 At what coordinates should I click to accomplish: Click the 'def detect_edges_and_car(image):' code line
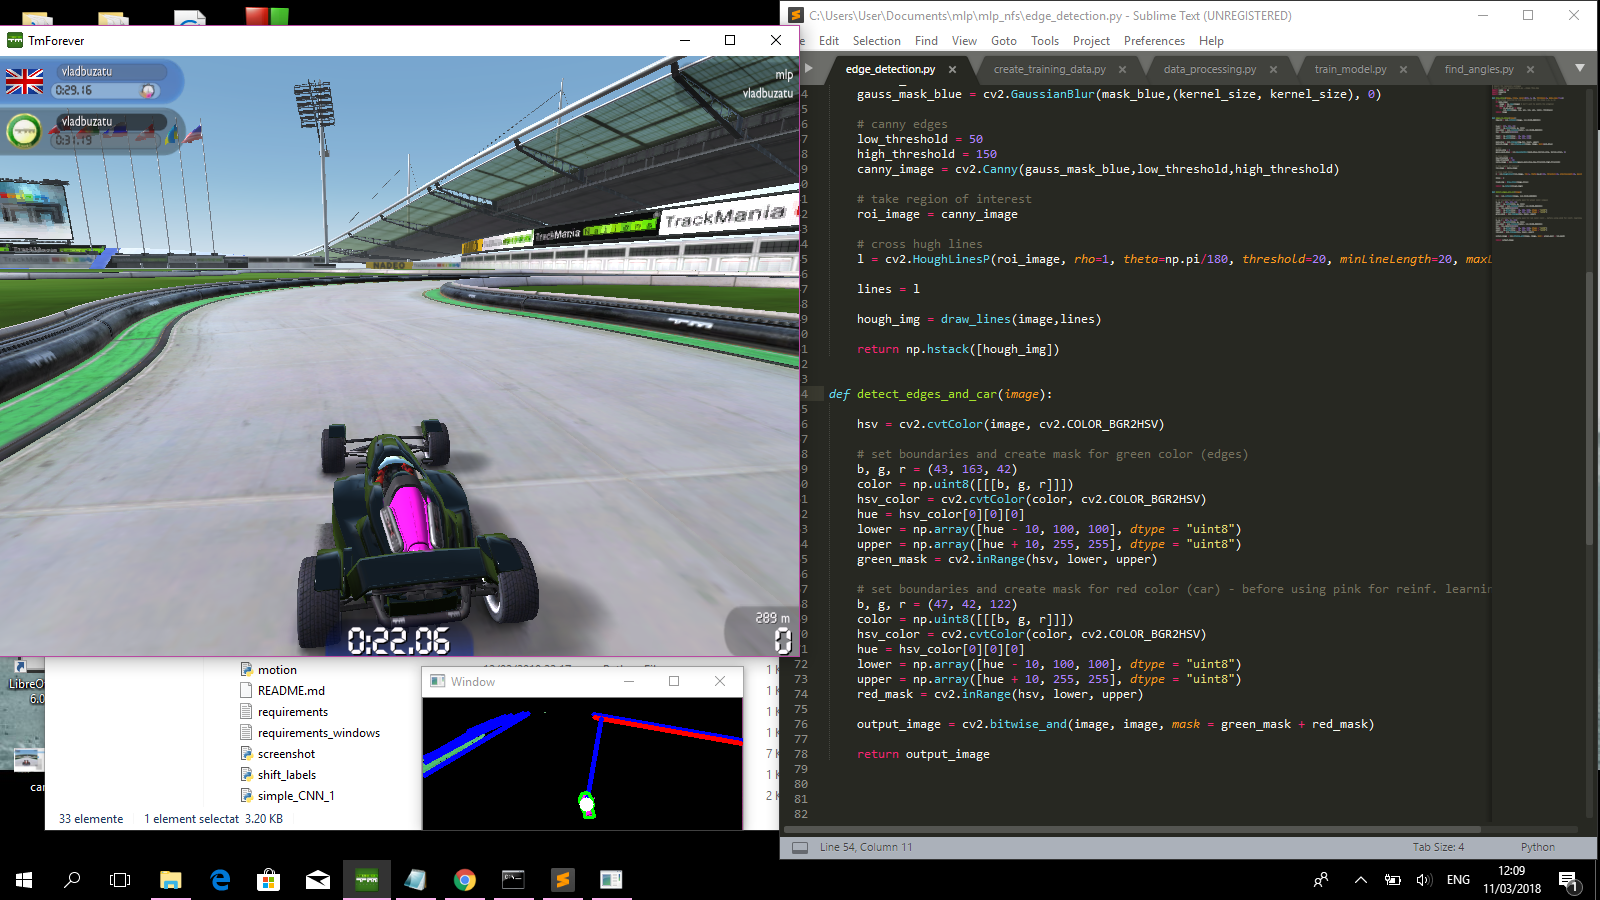(940, 394)
